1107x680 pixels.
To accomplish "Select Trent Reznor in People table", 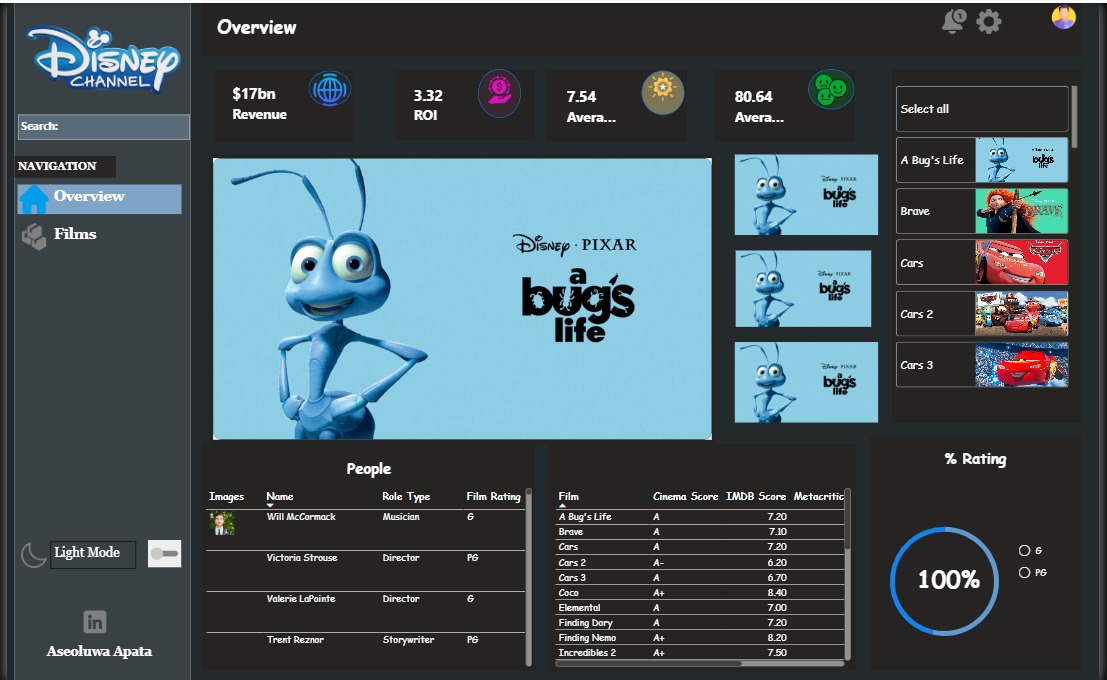I will pos(295,640).
